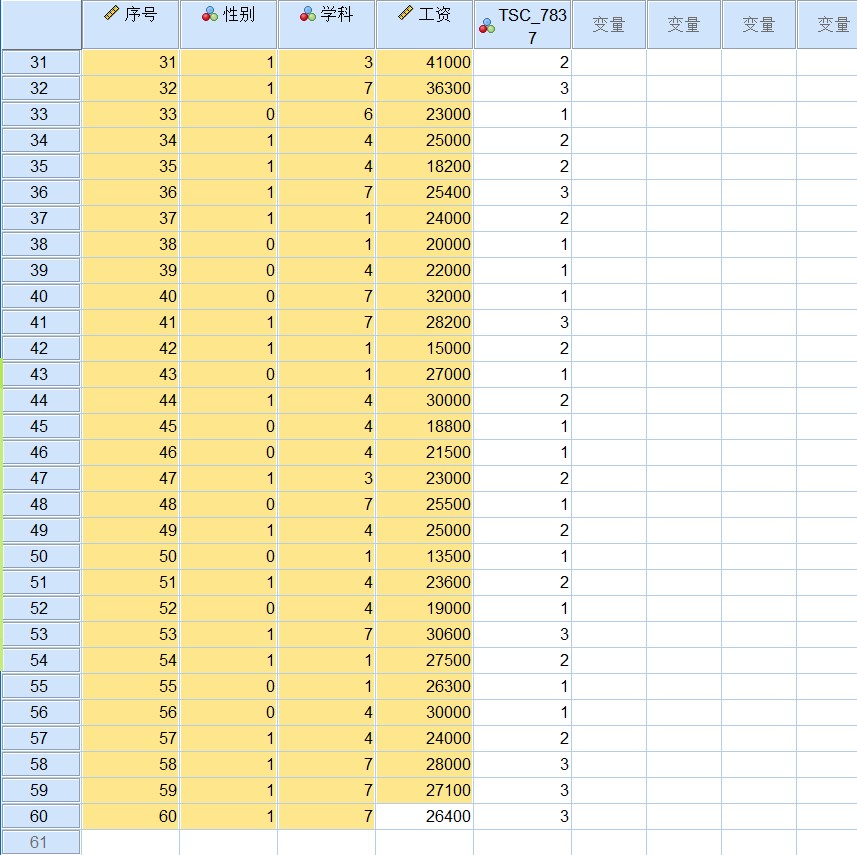Click the salary cell 27100
This screenshot has width=857, height=855.
click(x=424, y=790)
